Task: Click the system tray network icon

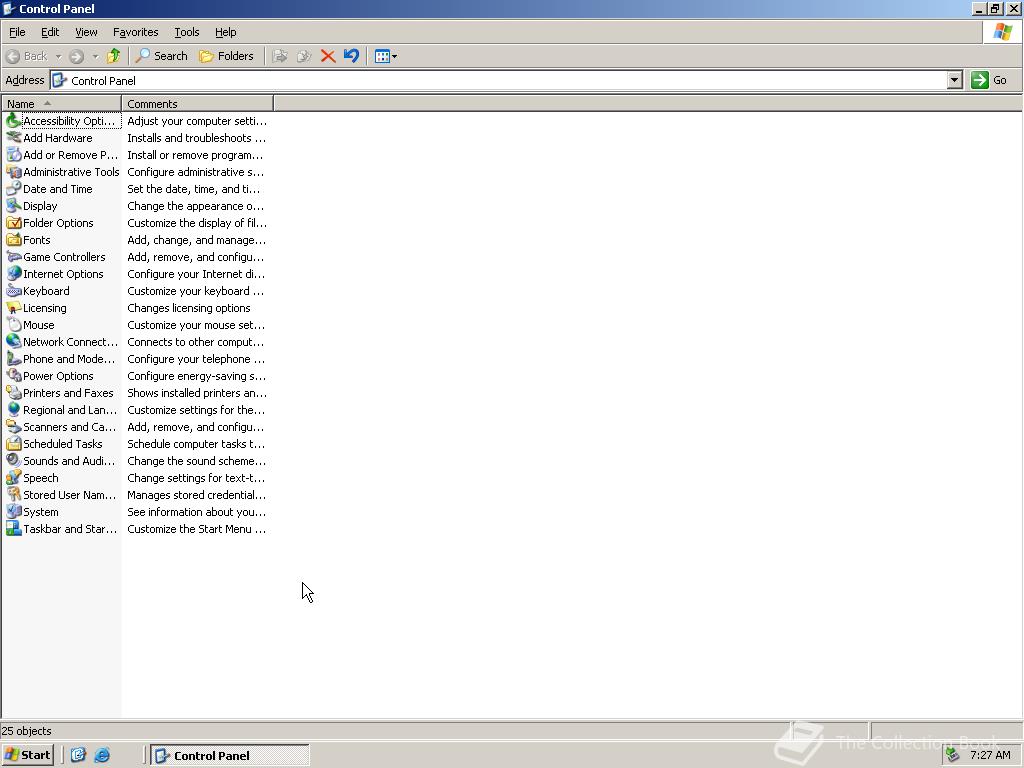Action: point(953,755)
